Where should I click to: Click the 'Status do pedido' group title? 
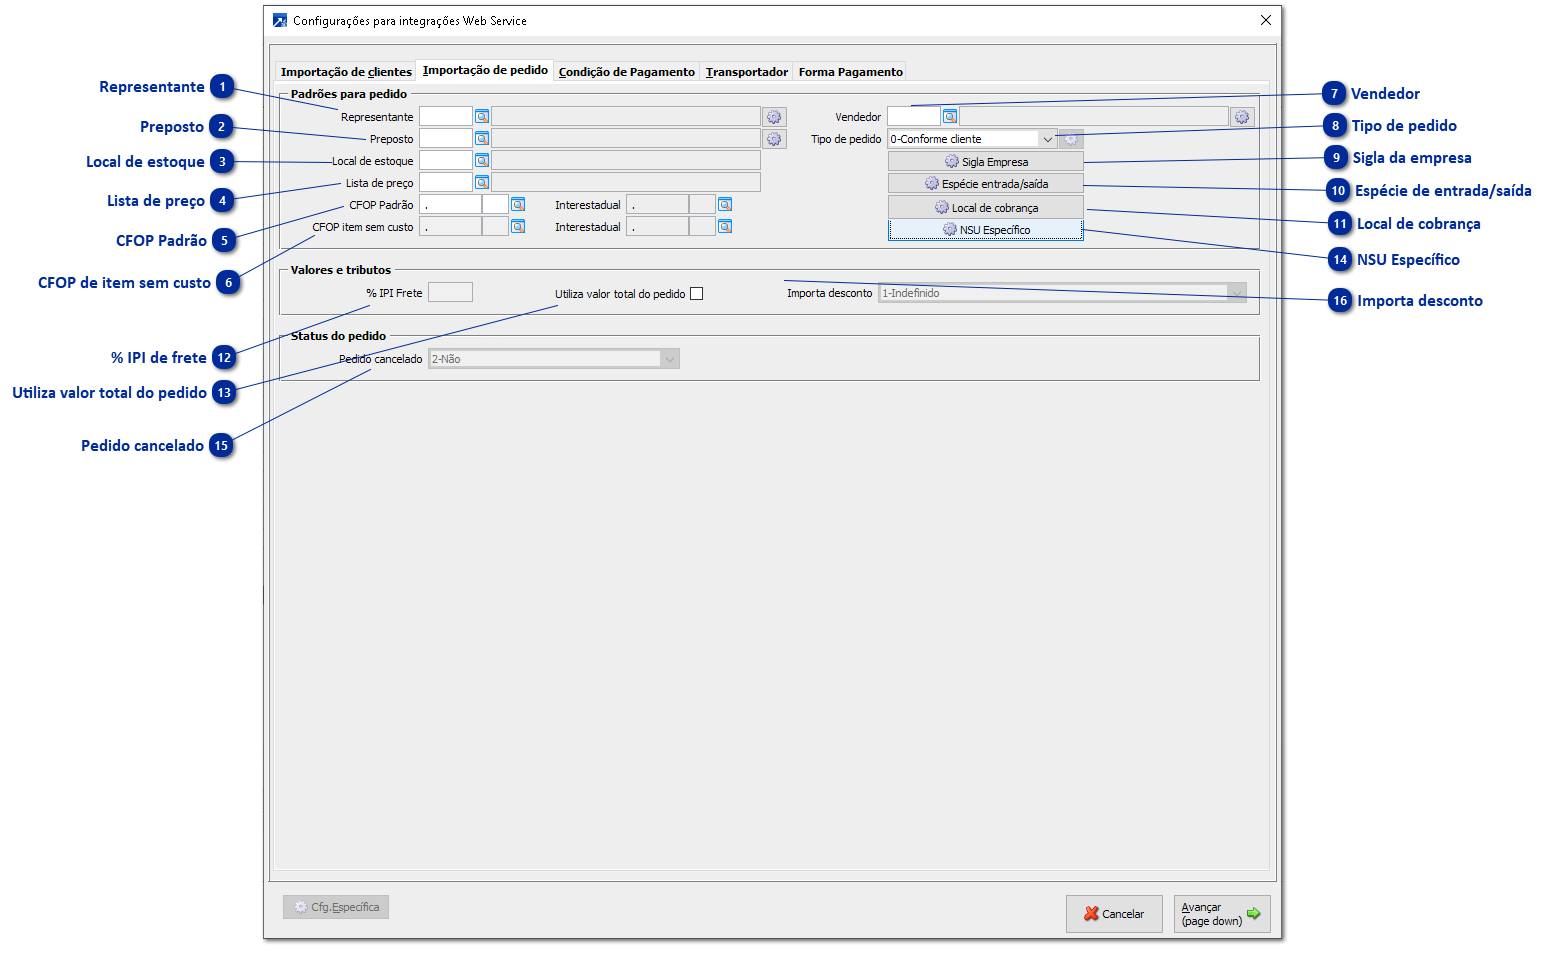[x=338, y=336]
